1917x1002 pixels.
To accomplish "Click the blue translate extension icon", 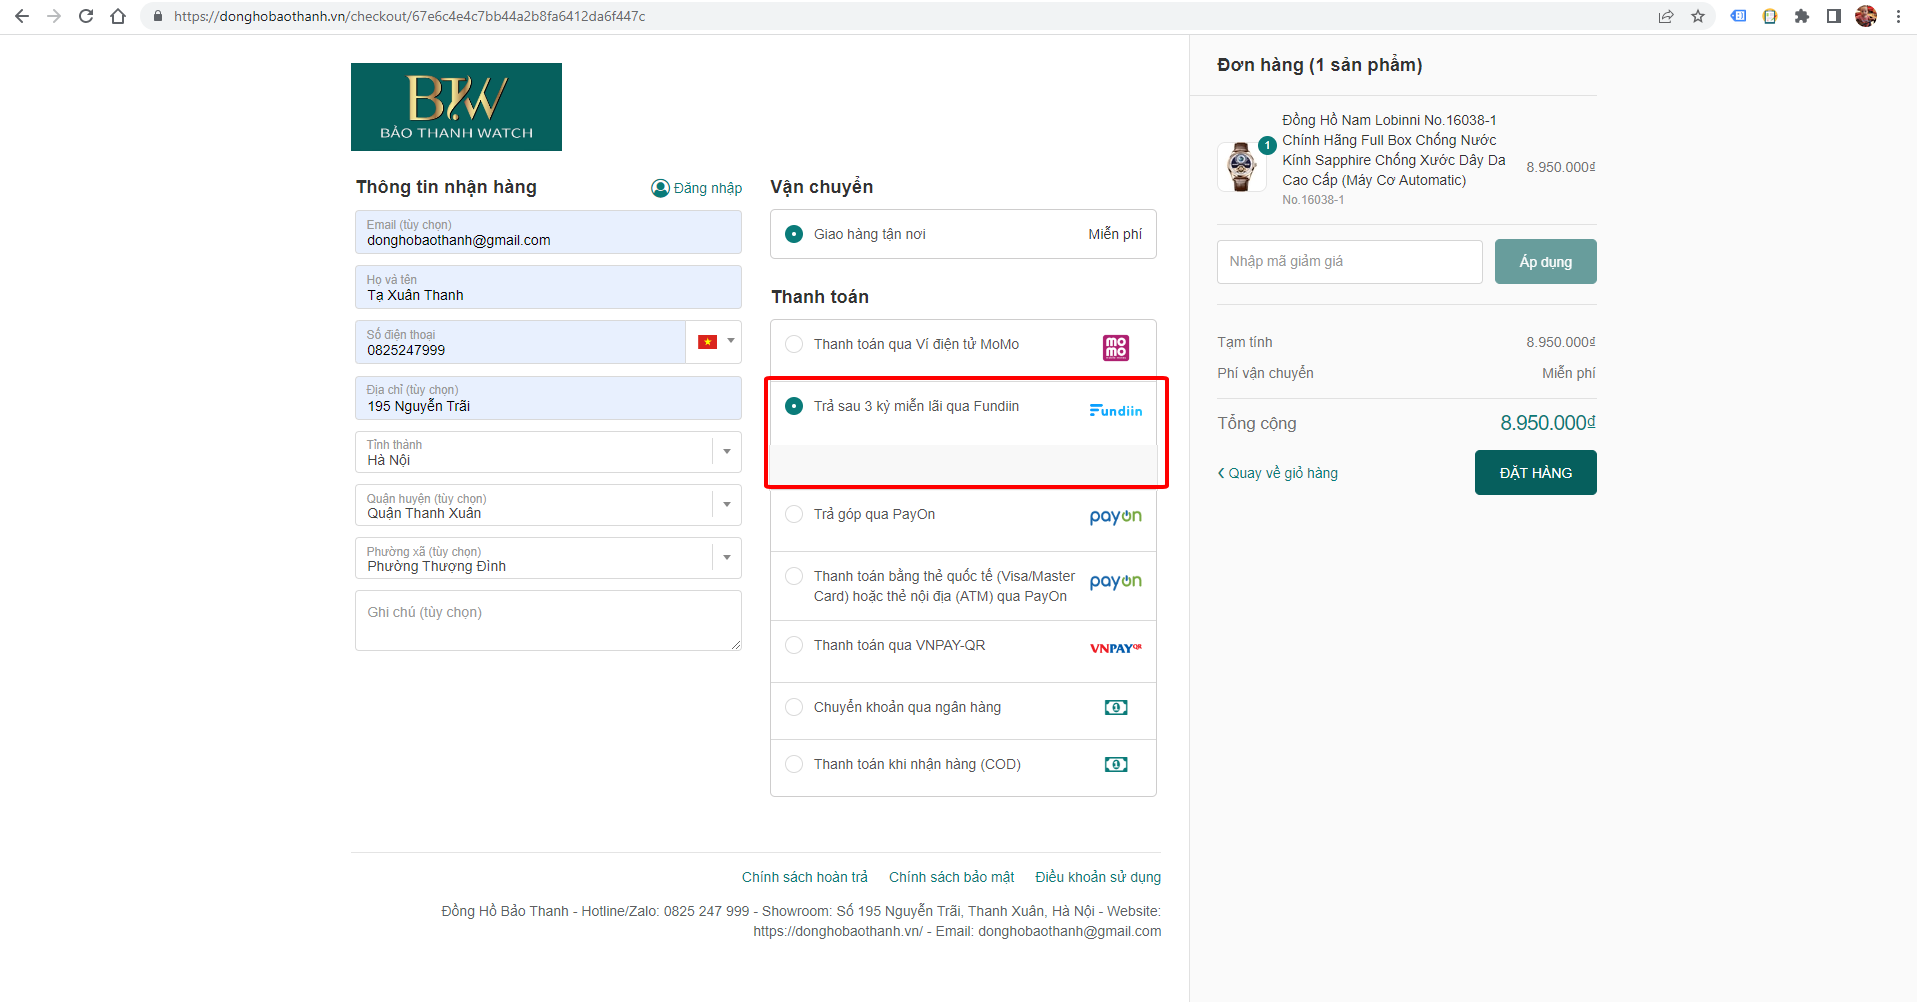I will click(x=1738, y=16).
